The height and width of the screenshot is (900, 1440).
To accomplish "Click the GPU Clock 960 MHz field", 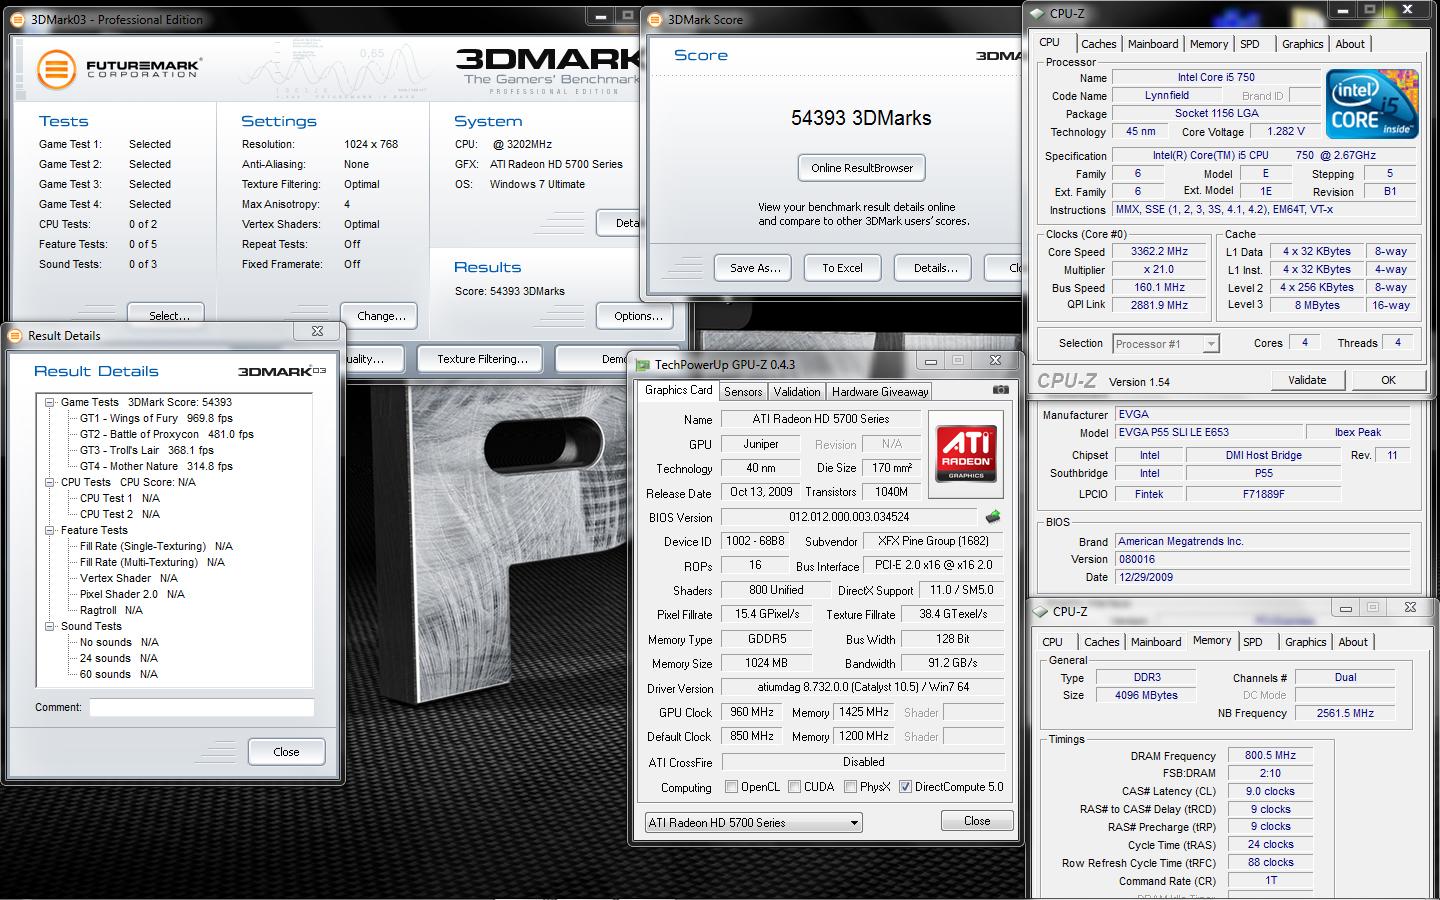I will [751, 712].
